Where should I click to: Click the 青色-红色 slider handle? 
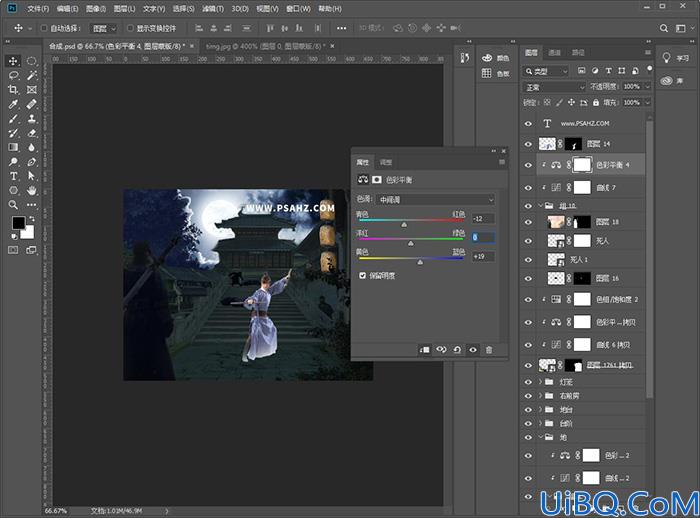click(404, 224)
